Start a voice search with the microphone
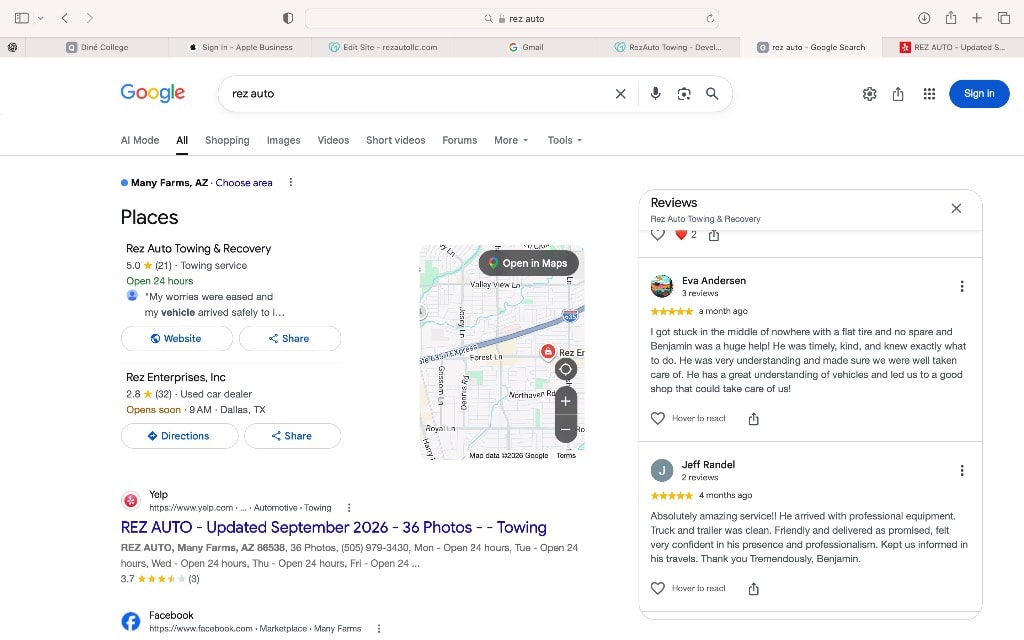Viewport: 1024px width, 640px height. pyautogui.click(x=656, y=93)
